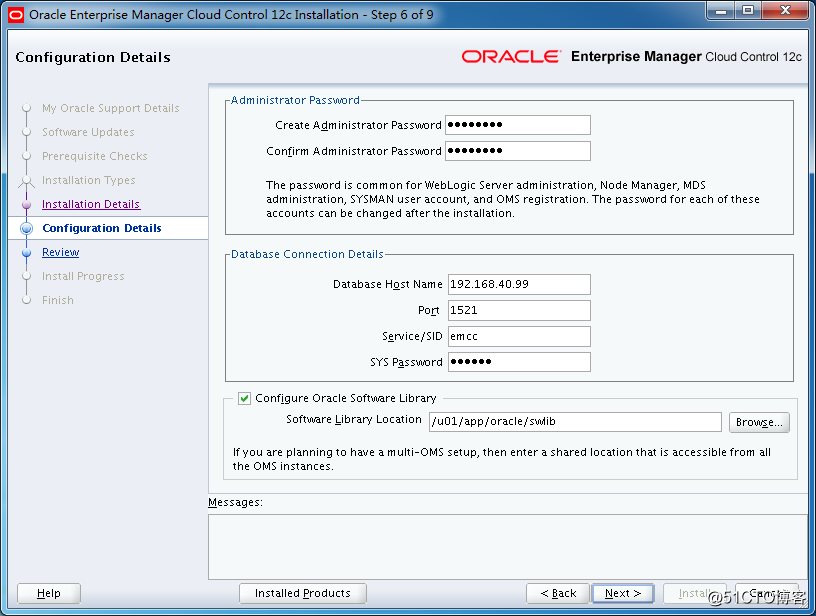Uncheck Configure Oracle Software Library checkbox
This screenshot has height=616, width=816.
point(244,398)
